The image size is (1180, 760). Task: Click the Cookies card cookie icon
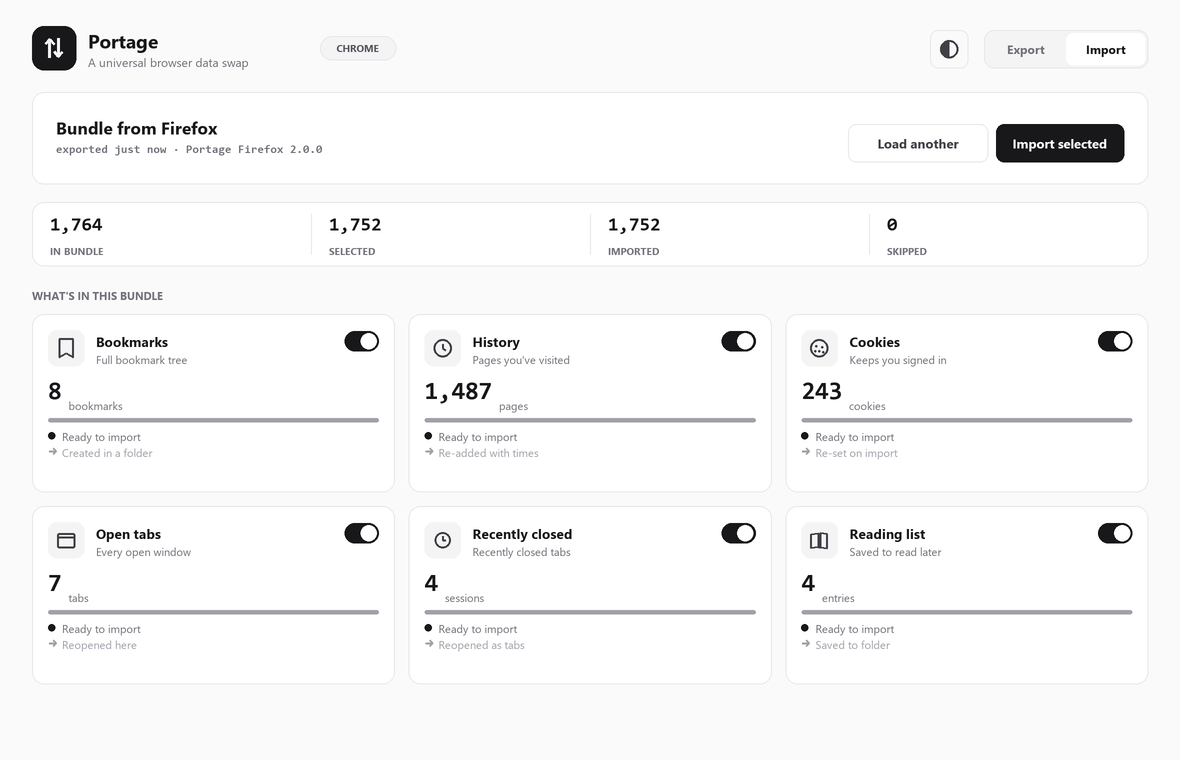[x=820, y=348]
